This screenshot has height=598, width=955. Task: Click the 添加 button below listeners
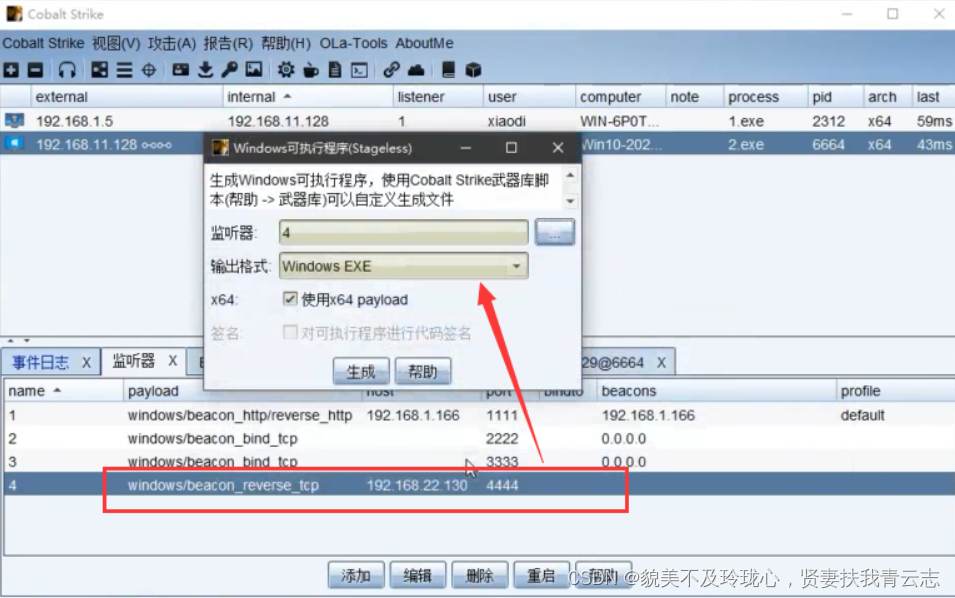click(x=356, y=575)
